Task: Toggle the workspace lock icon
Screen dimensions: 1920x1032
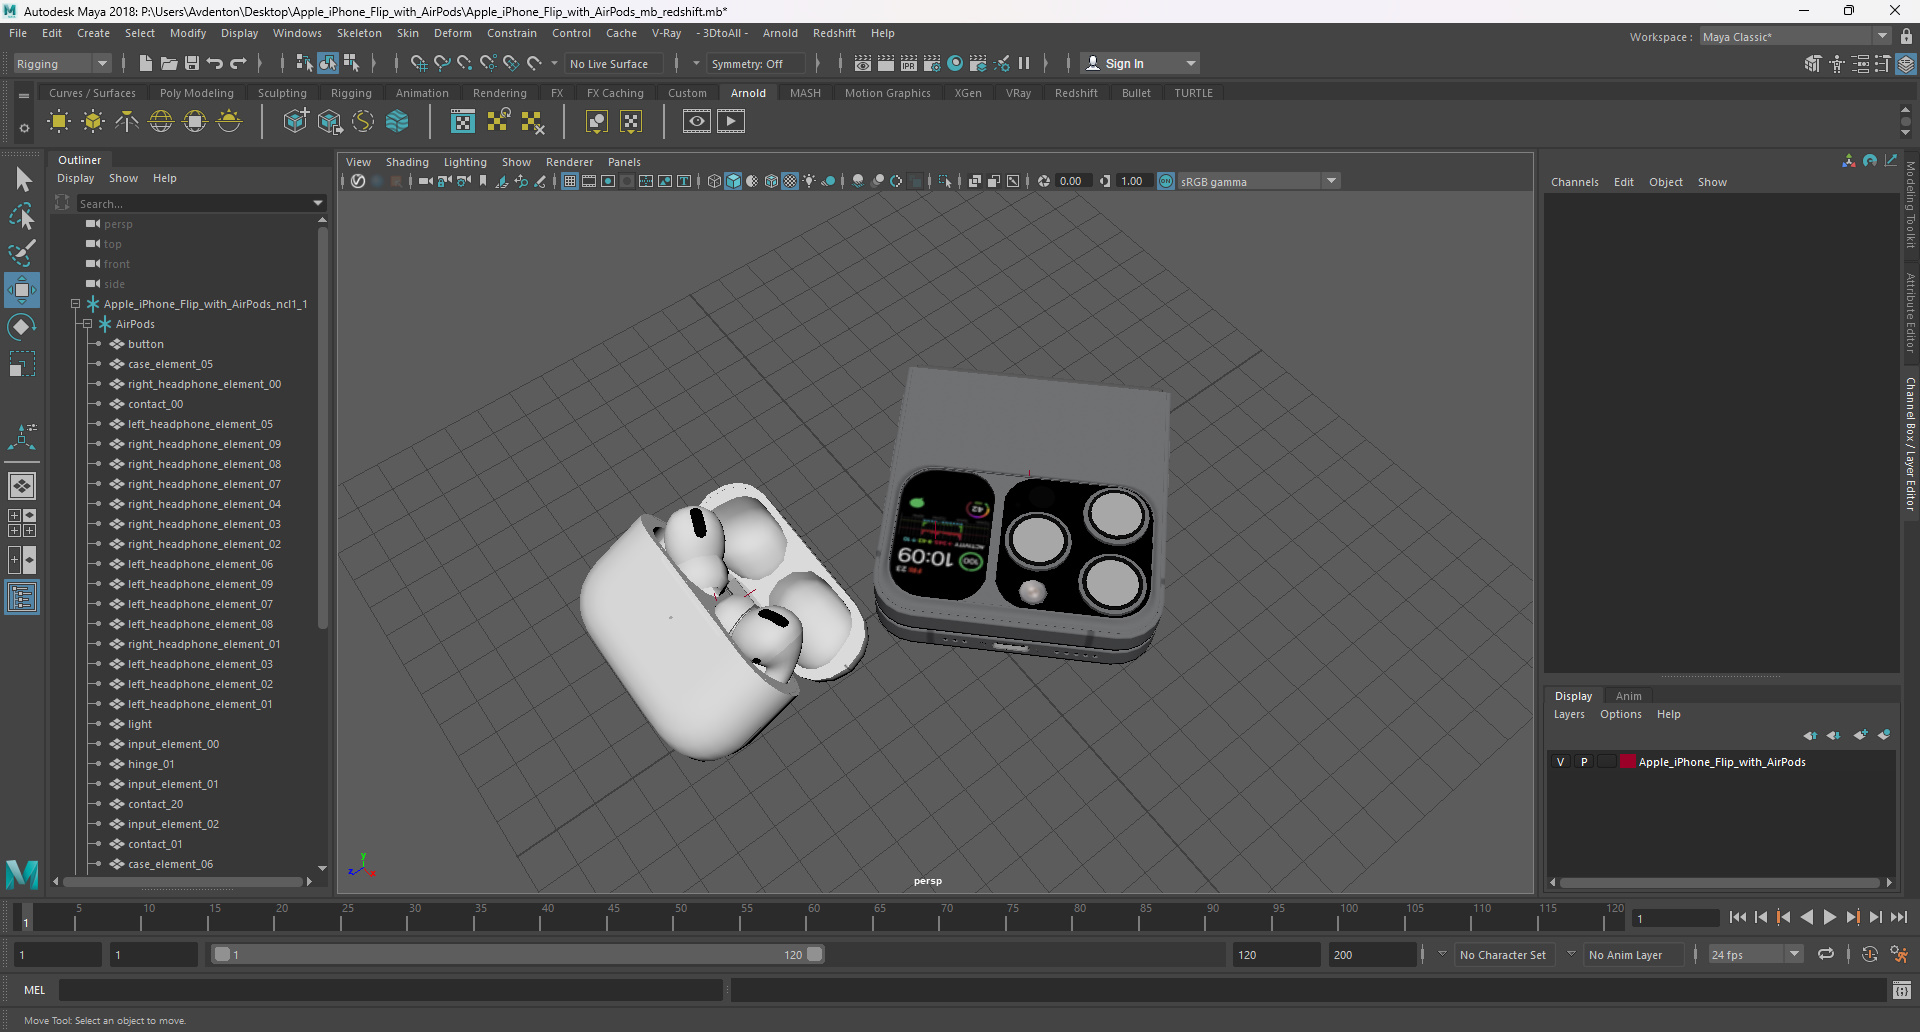Action: click(1906, 36)
